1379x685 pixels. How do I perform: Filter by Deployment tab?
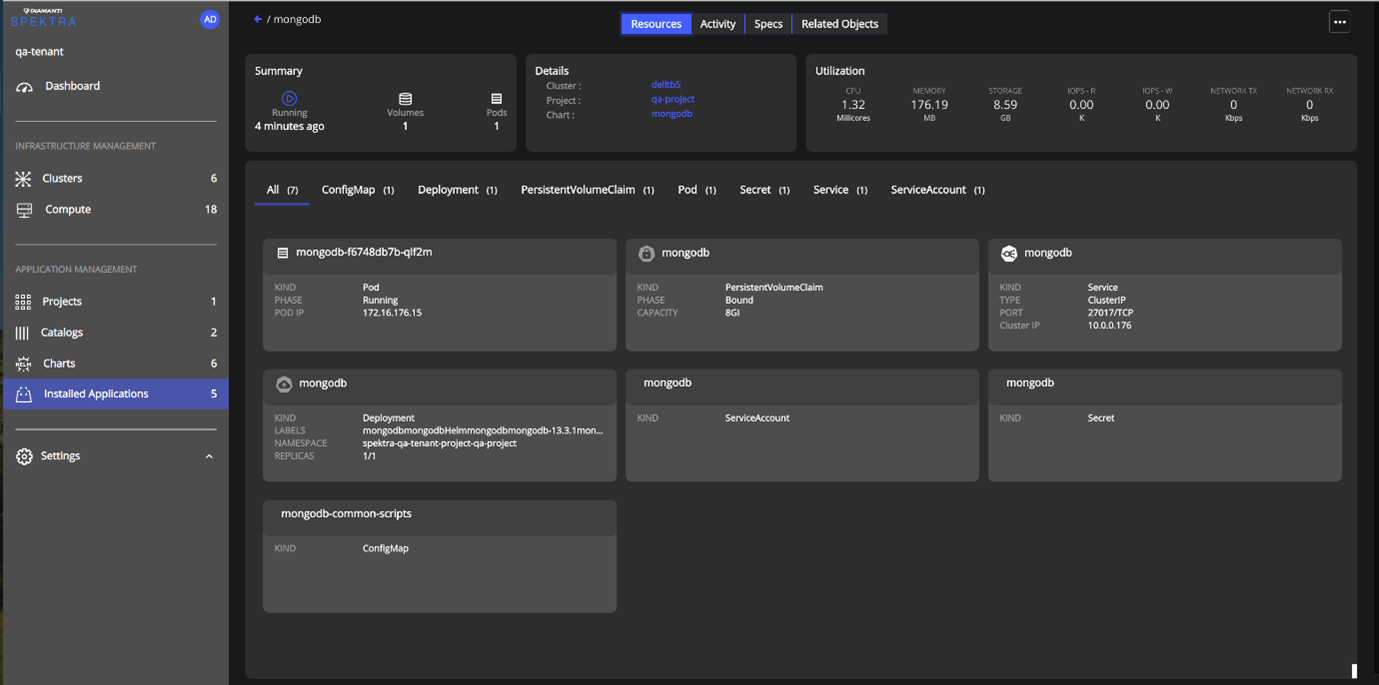(457, 190)
